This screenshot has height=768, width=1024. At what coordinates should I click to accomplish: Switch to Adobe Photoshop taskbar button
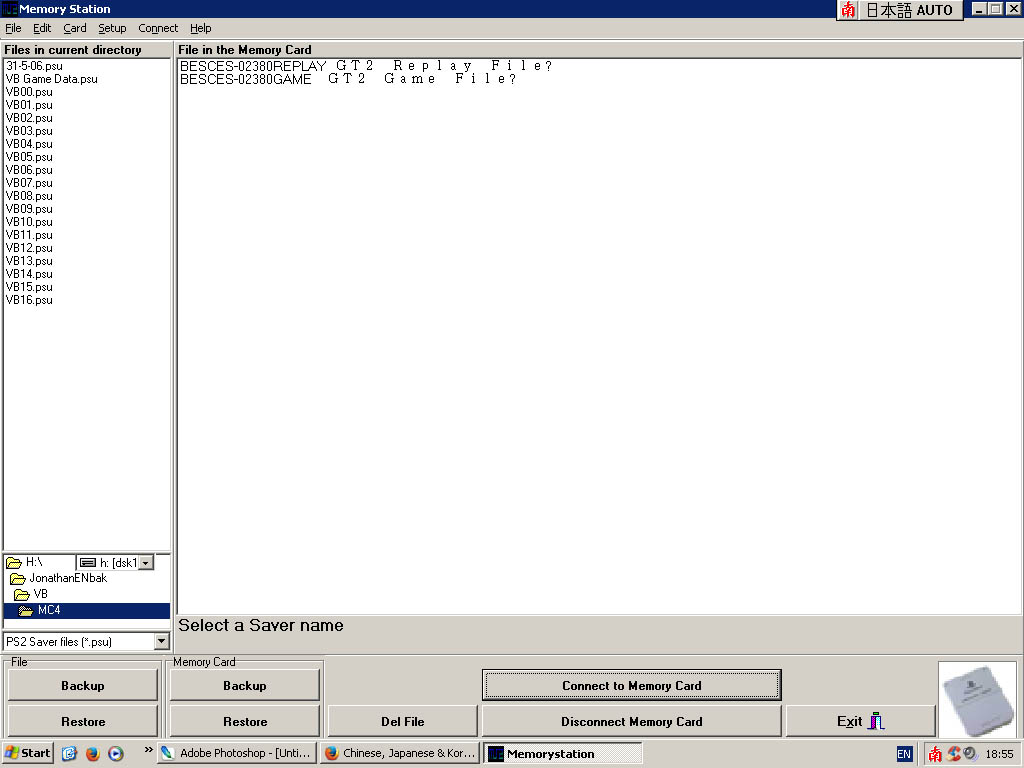click(x=237, y=753)
